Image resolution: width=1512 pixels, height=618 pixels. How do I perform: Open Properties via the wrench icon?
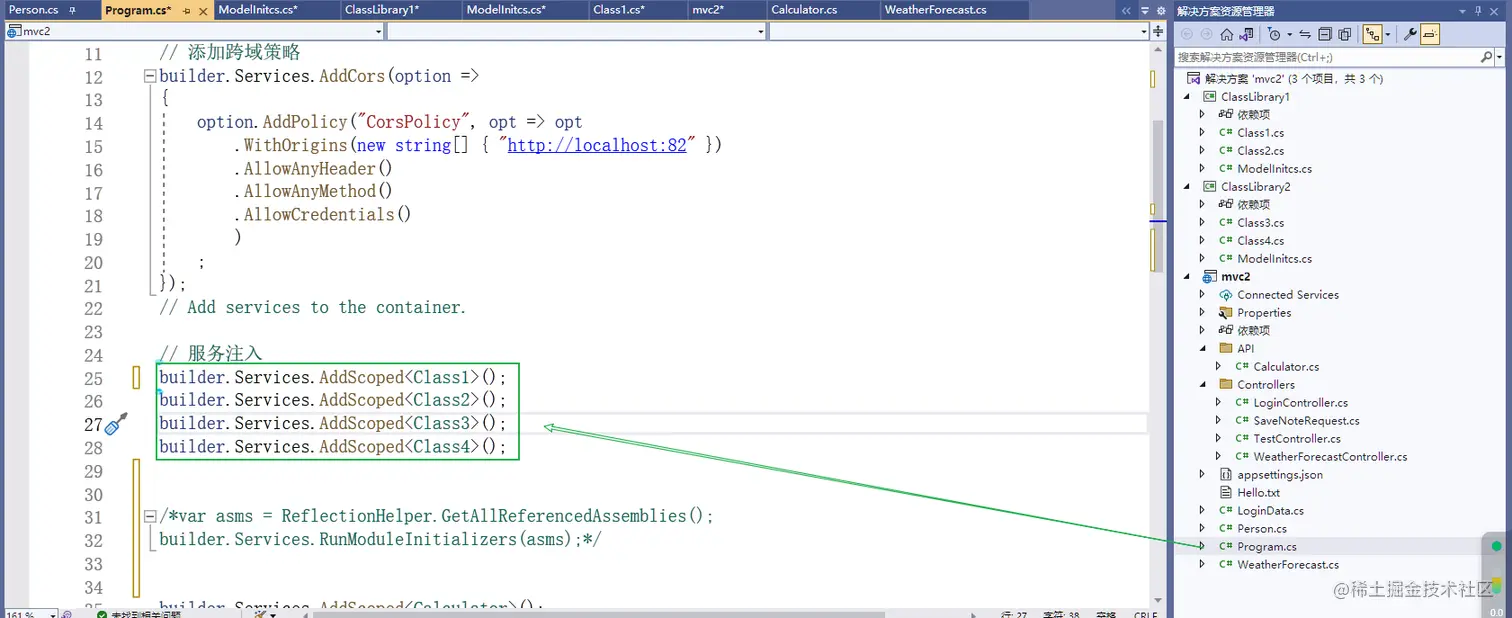pyautogui.click(x=1410, y=34)
